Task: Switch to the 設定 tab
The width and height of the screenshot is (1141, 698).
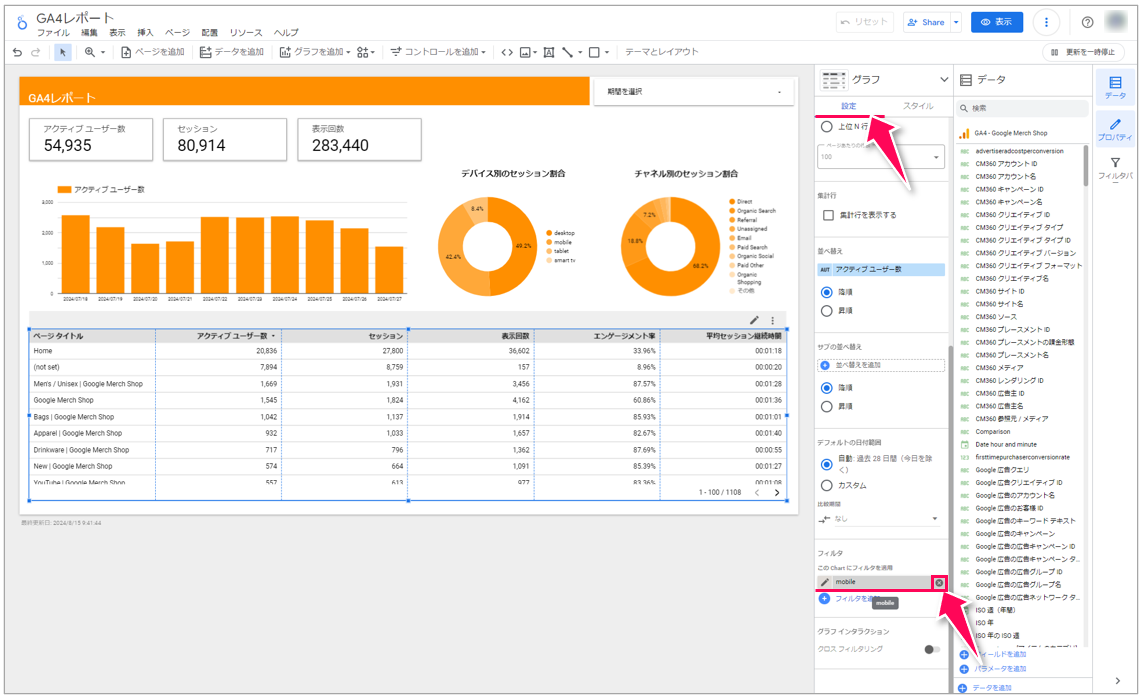Action: [849, 106]
